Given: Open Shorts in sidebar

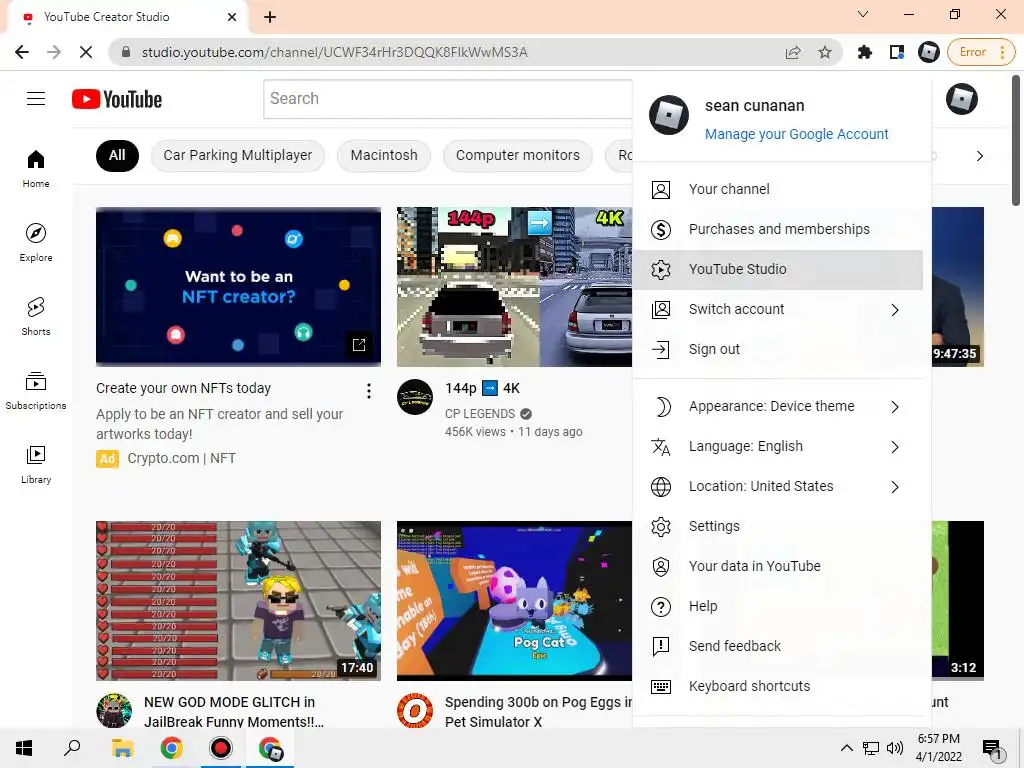Looking at the screenshot, I should click(x=36, y=317).
